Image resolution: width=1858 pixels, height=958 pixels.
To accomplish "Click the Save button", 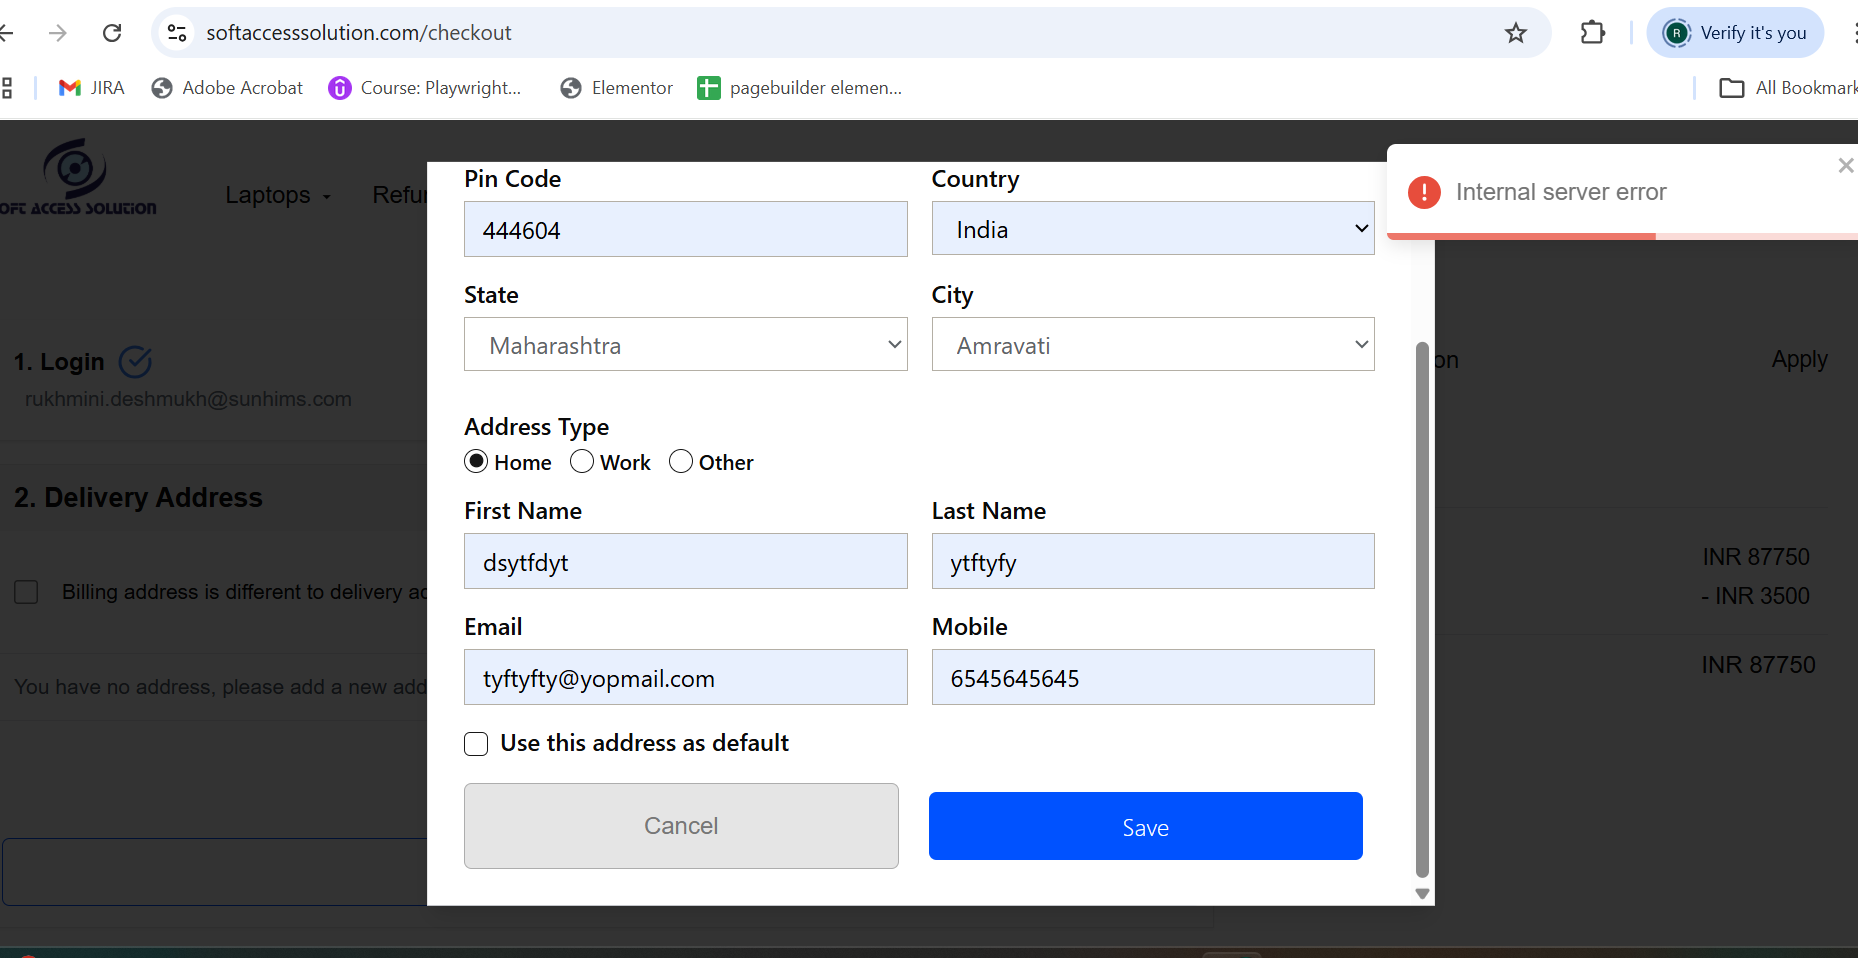I will pos(1146,826).
